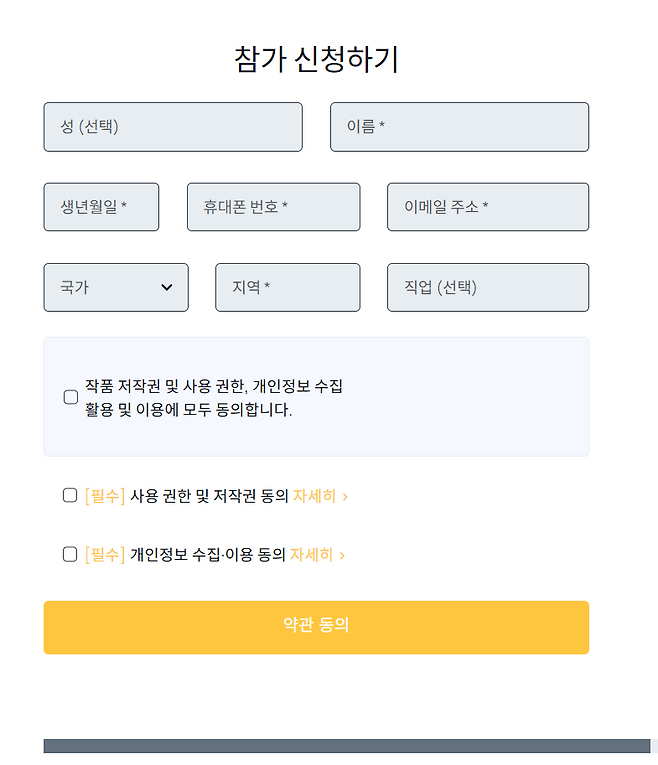
Task: Click the 모두 동의합니다 agreement text label
Action: (x=214, y=397)
